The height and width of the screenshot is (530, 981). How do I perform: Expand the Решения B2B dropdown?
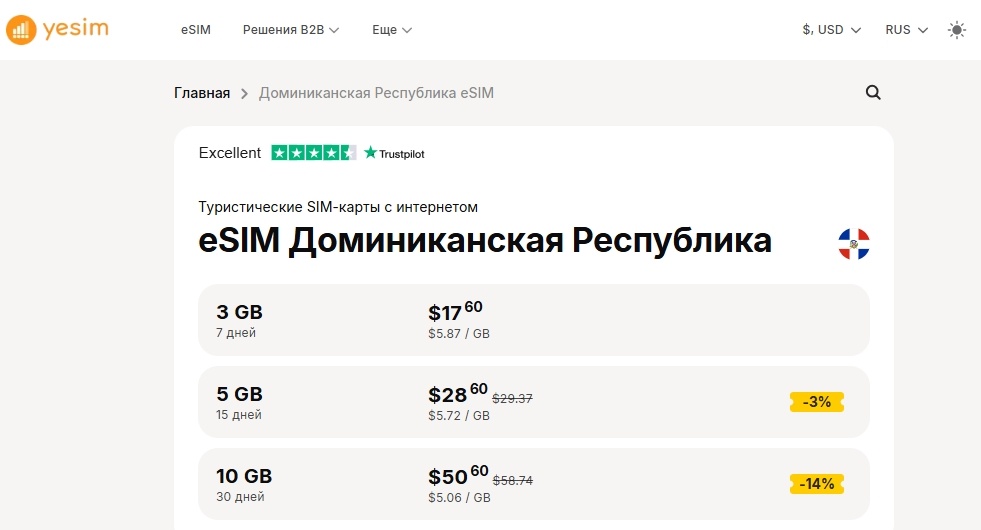pos(291,30)
